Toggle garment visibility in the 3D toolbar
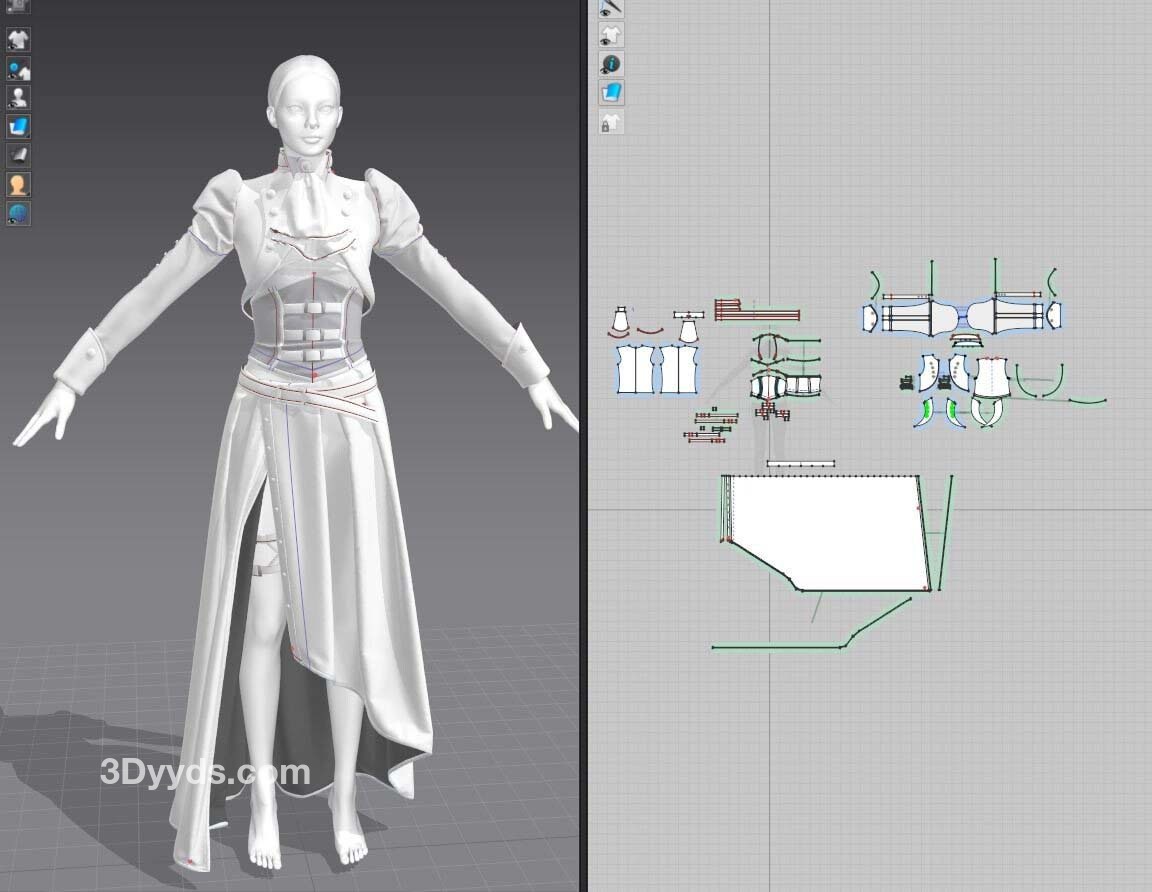 click(18, 40)
